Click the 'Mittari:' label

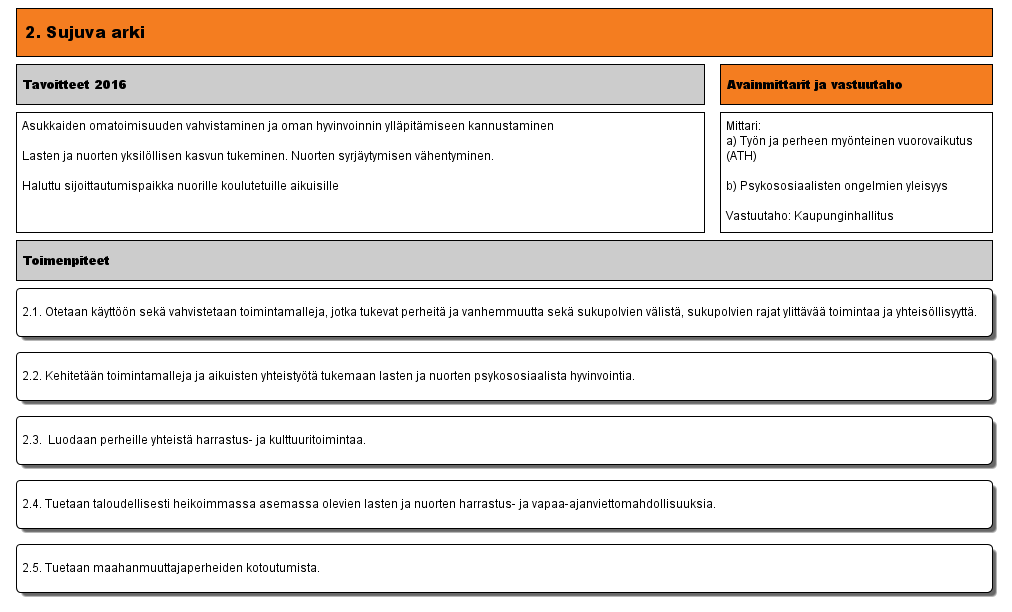(743, 126)
